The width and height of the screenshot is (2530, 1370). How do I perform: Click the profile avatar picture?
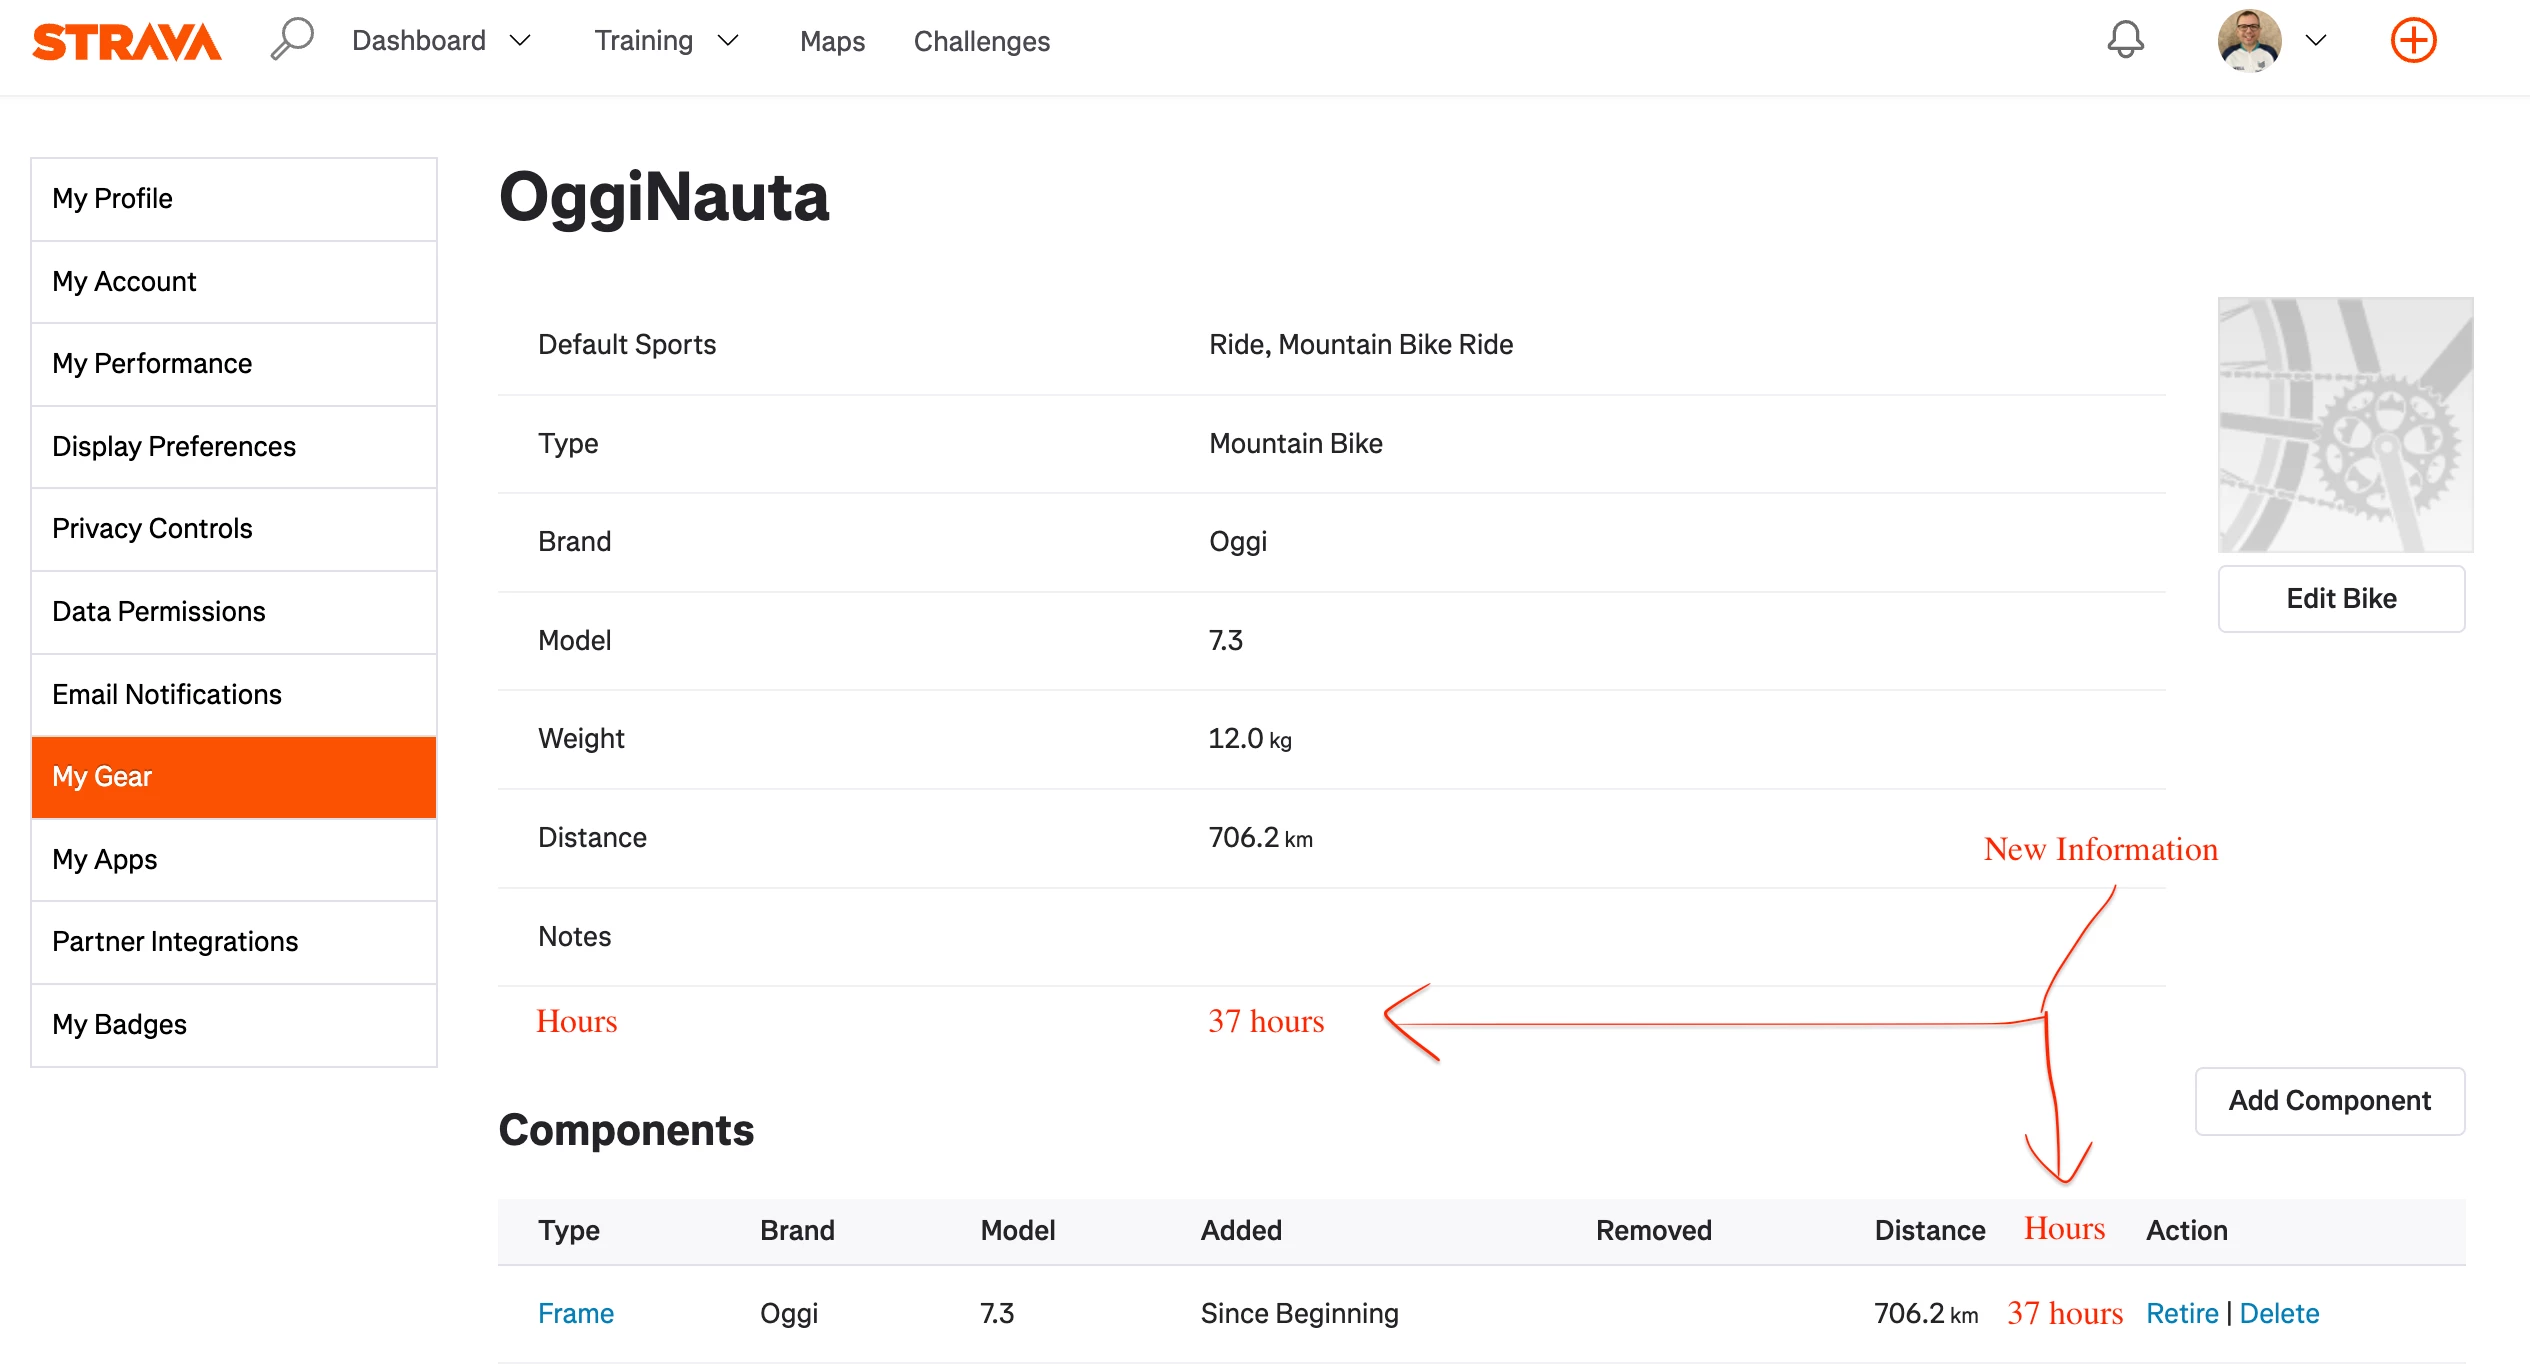click(2249, 41)
